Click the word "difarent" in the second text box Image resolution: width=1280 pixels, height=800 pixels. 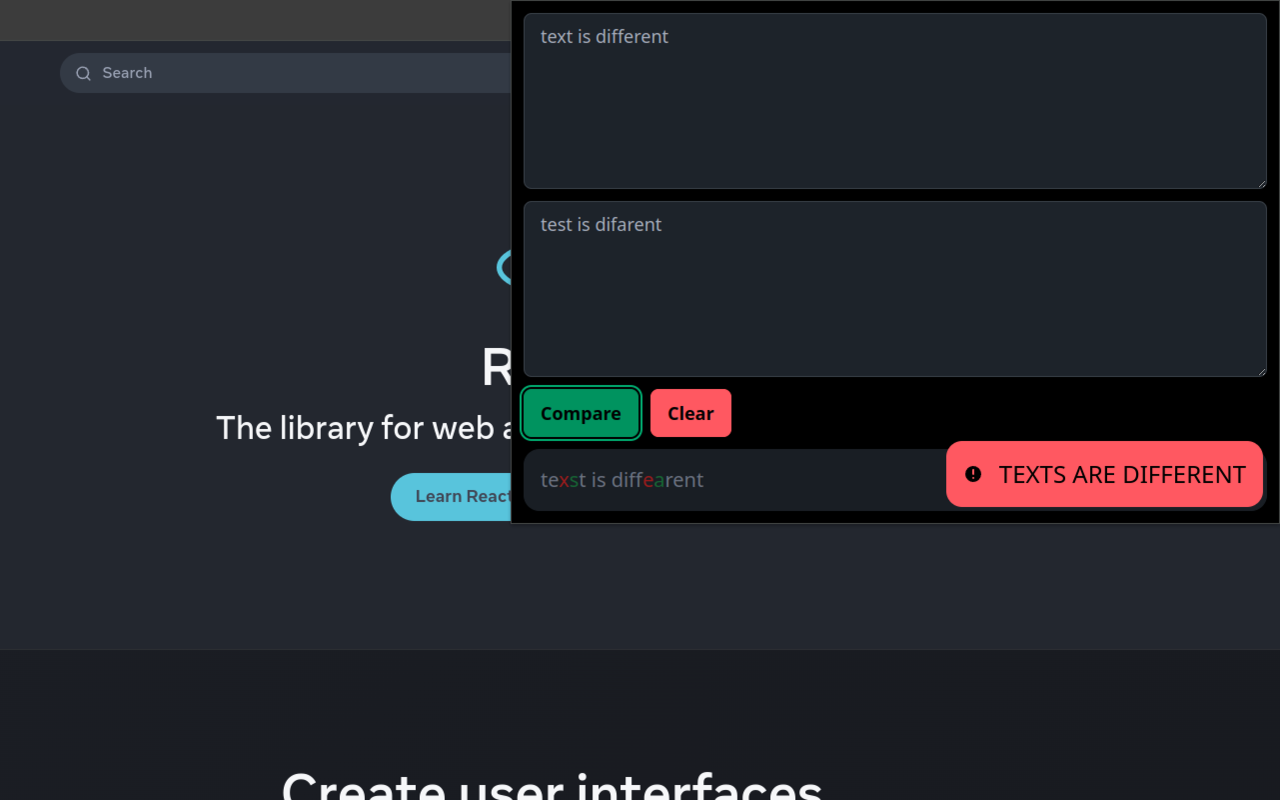pos(628,225)
